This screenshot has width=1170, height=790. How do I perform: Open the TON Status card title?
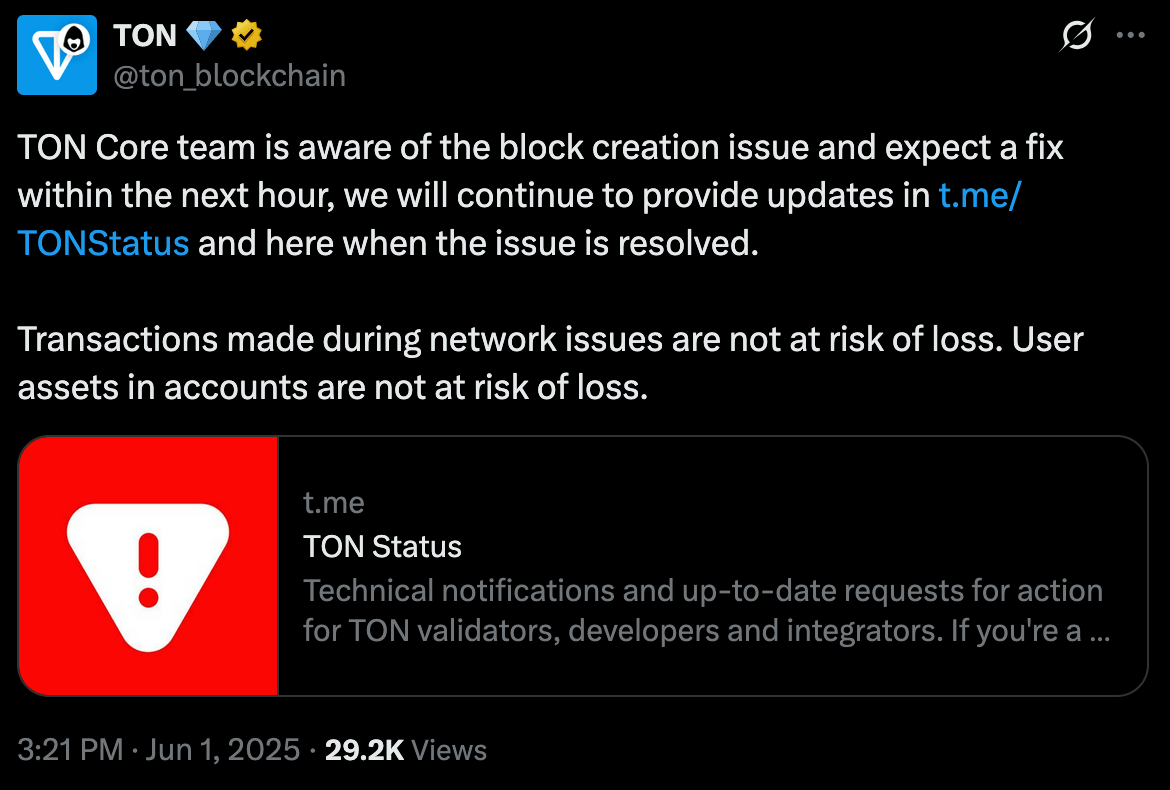(x=382, y=547)
